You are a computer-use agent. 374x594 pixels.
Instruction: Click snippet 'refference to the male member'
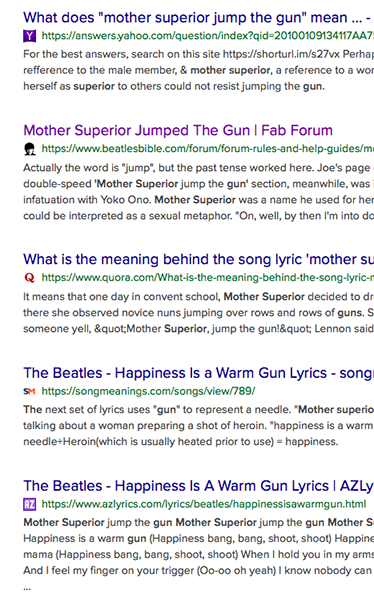[100, 70]
